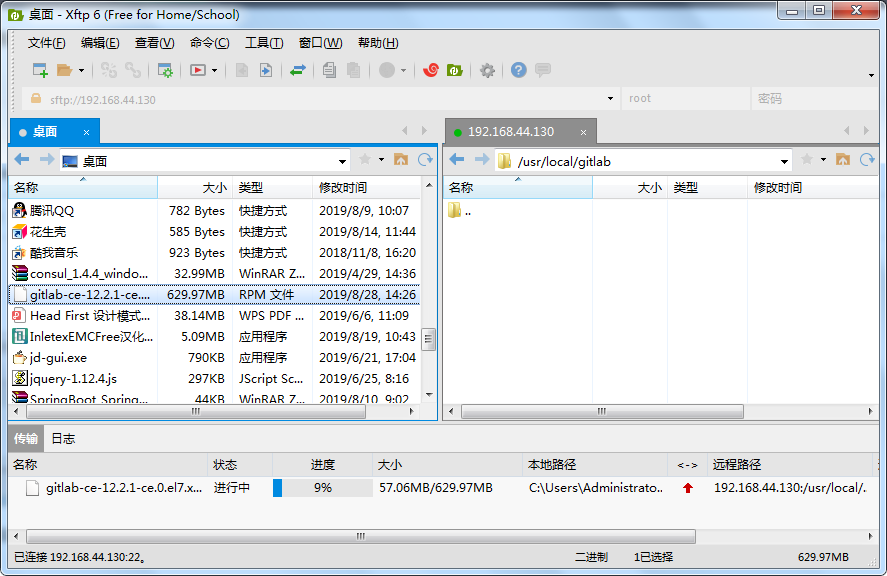Image resolution: width=887 pixels, height=576 pixels.
Task: Open the 窗口(W) menu
Action: [x=320, y=43]
